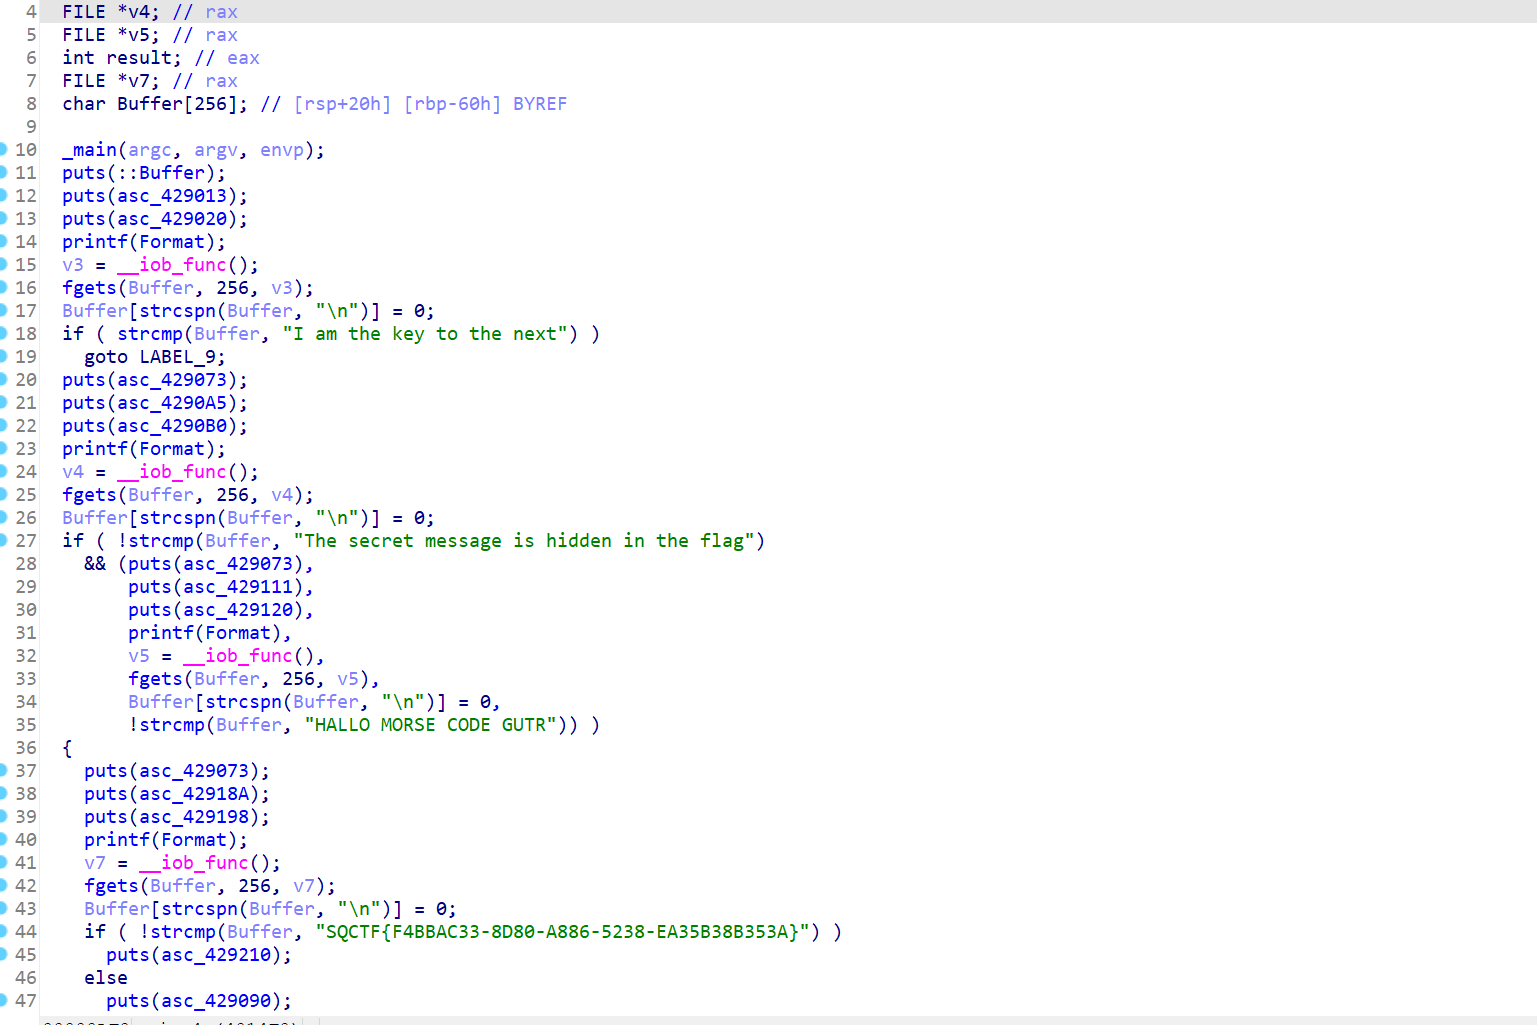
Task: Select variable v5 assigned on line 32
Action: tap(139, 656)
